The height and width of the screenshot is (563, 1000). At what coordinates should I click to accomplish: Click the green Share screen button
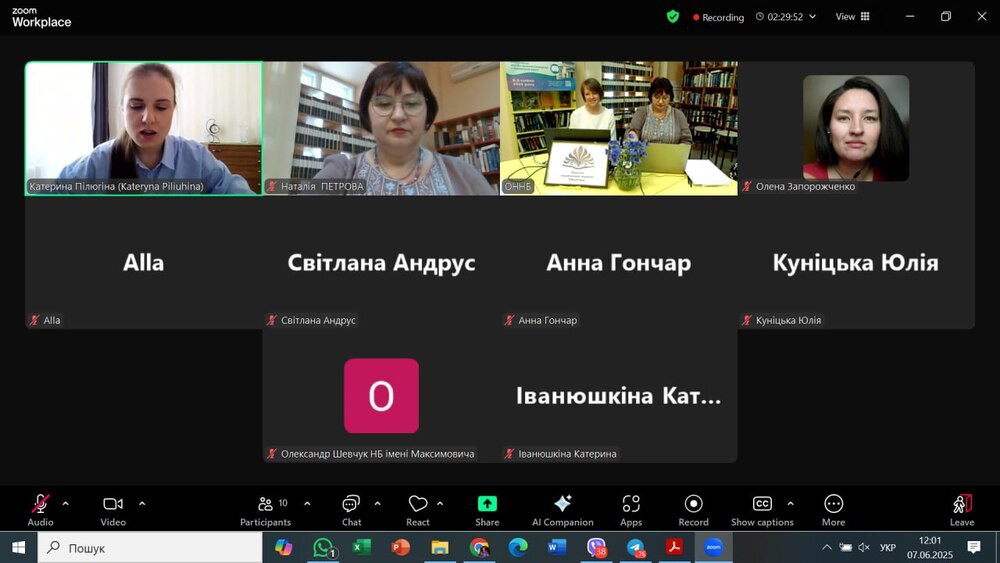487,508
